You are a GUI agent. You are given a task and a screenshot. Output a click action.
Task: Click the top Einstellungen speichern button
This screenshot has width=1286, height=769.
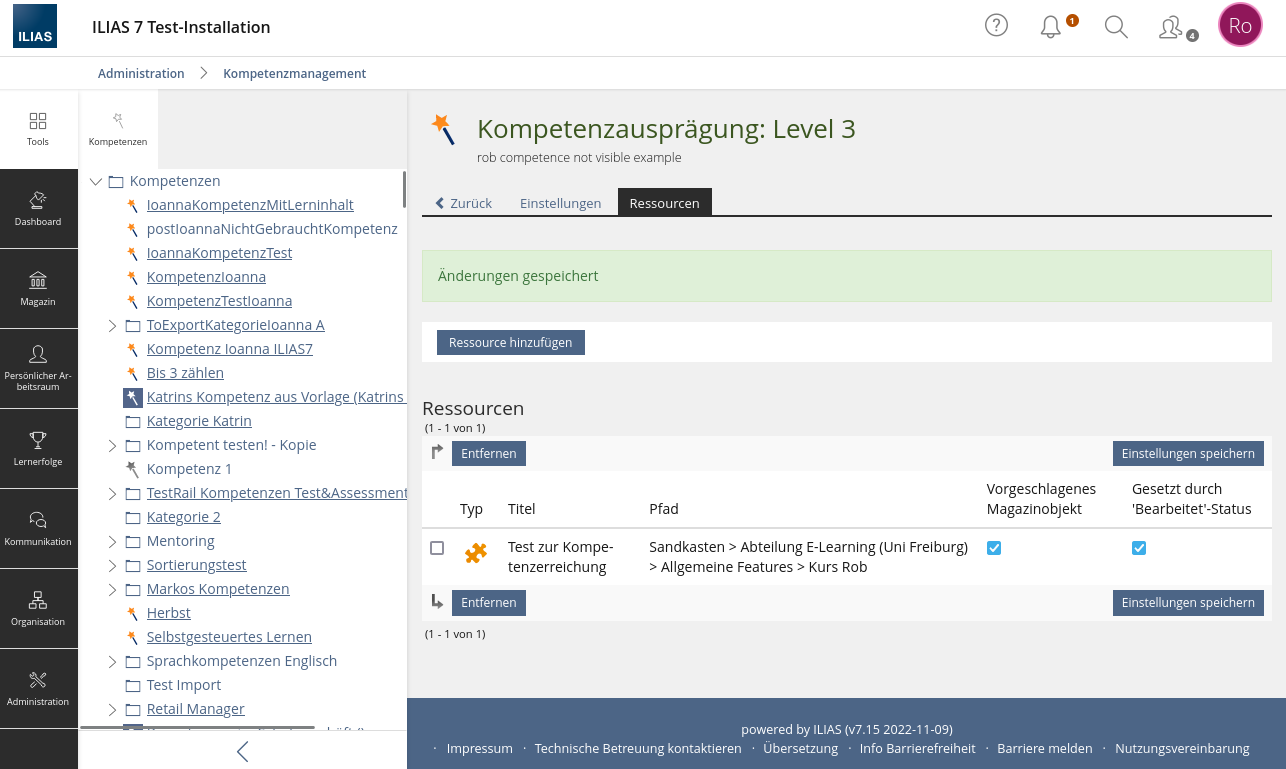(x=1187, y=454)
